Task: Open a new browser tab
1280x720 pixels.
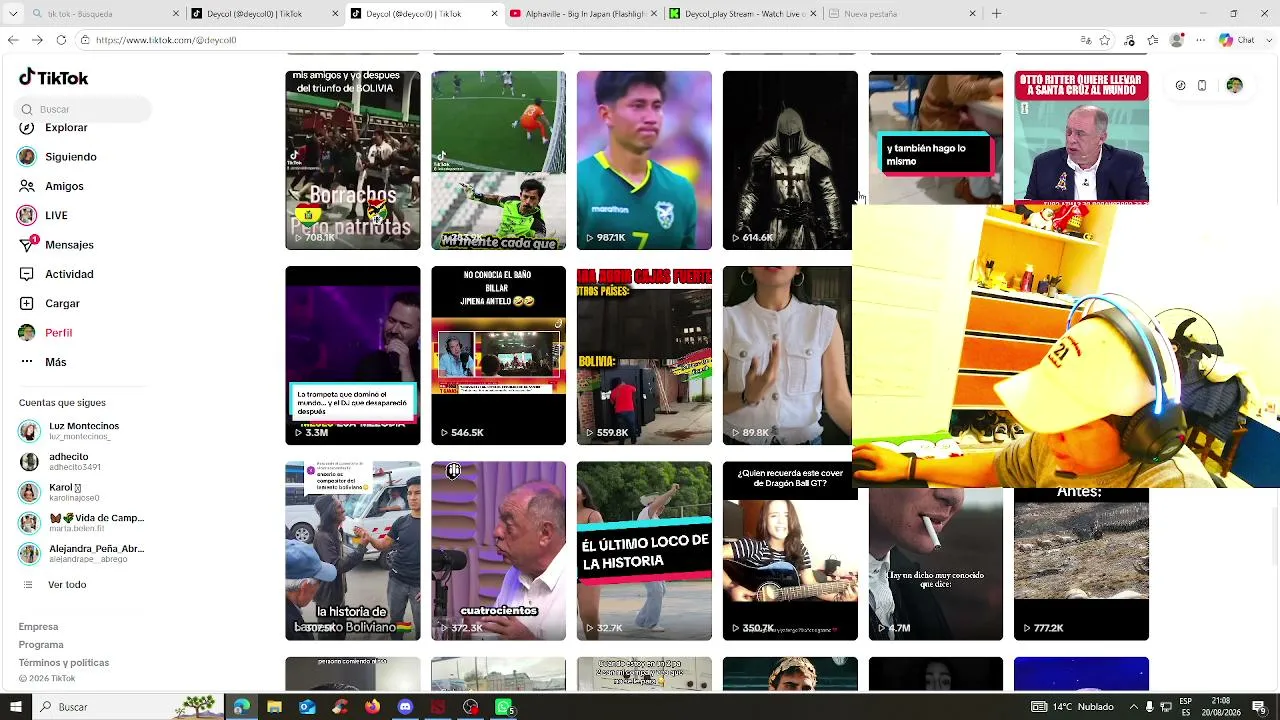Action: (996, 14)
